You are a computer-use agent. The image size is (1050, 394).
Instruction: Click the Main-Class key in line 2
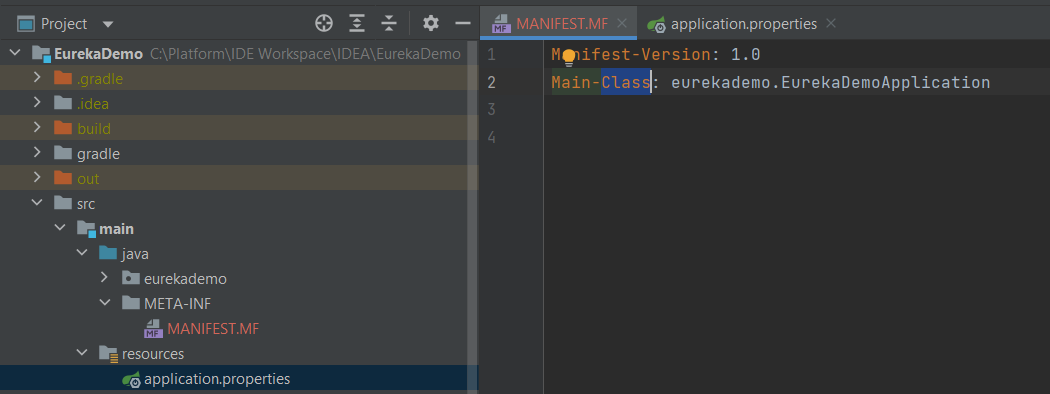point(601,82)
